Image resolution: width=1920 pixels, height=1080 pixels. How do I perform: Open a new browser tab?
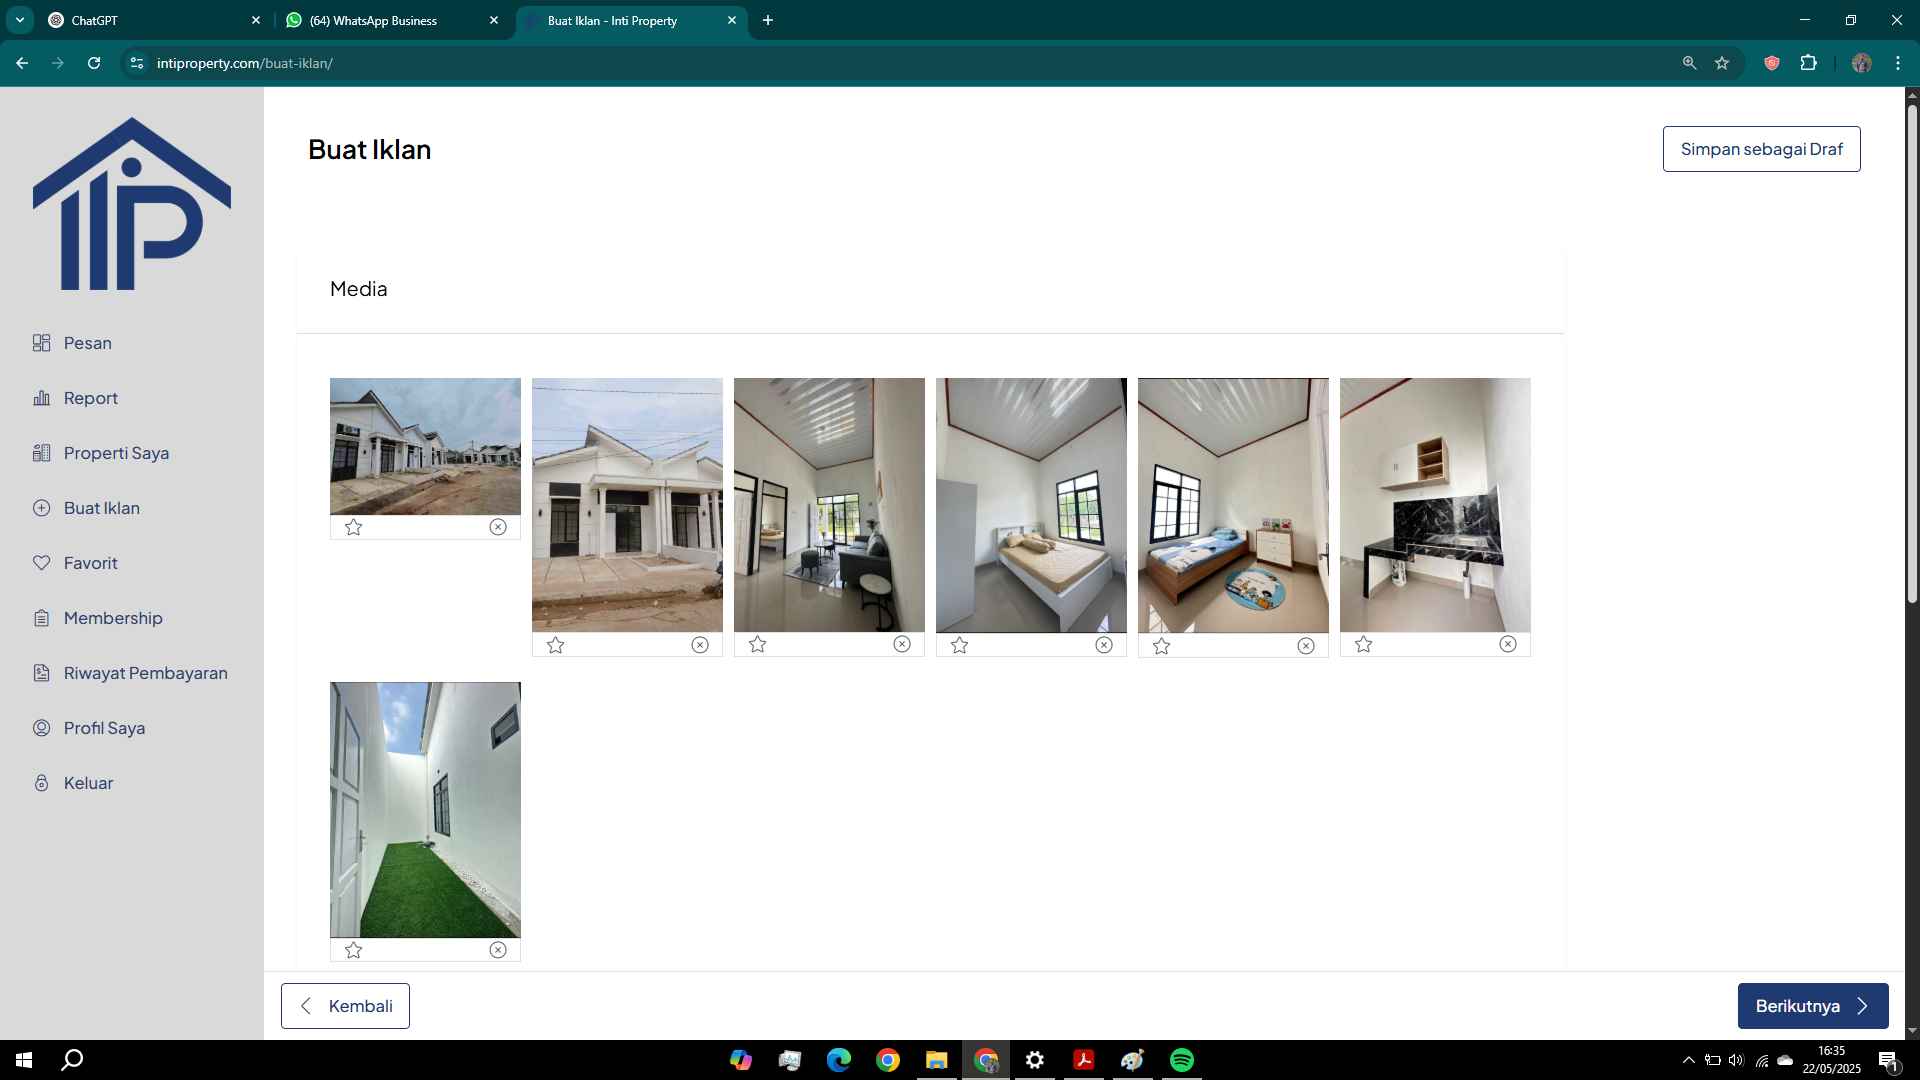click(768, 20)
